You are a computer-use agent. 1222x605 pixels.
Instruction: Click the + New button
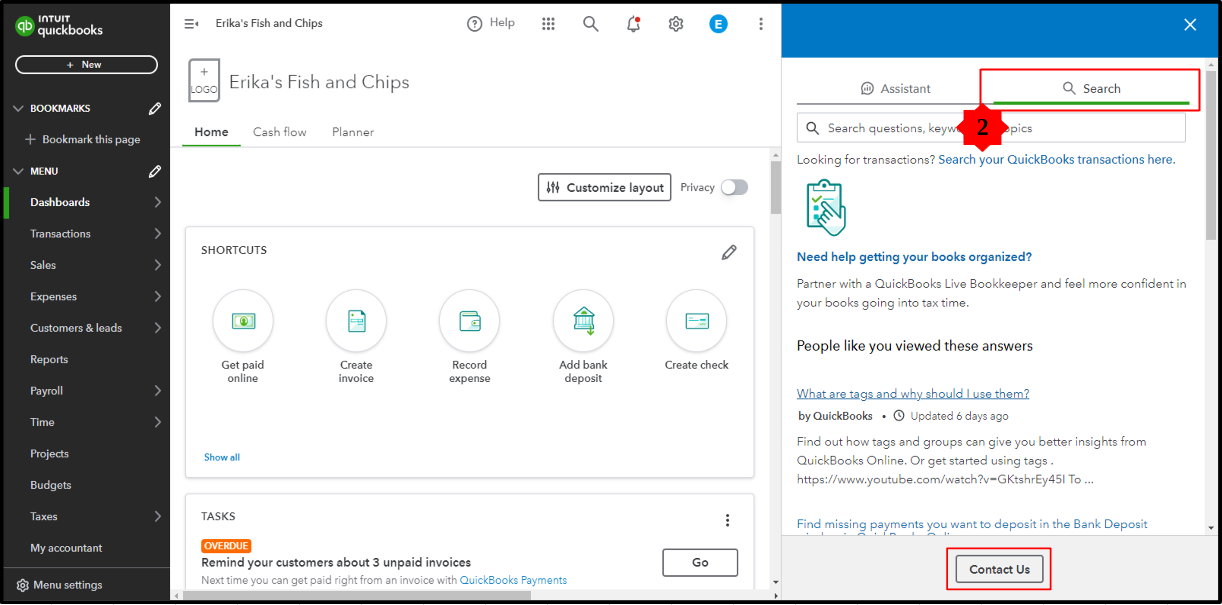(x=86, y=64)
